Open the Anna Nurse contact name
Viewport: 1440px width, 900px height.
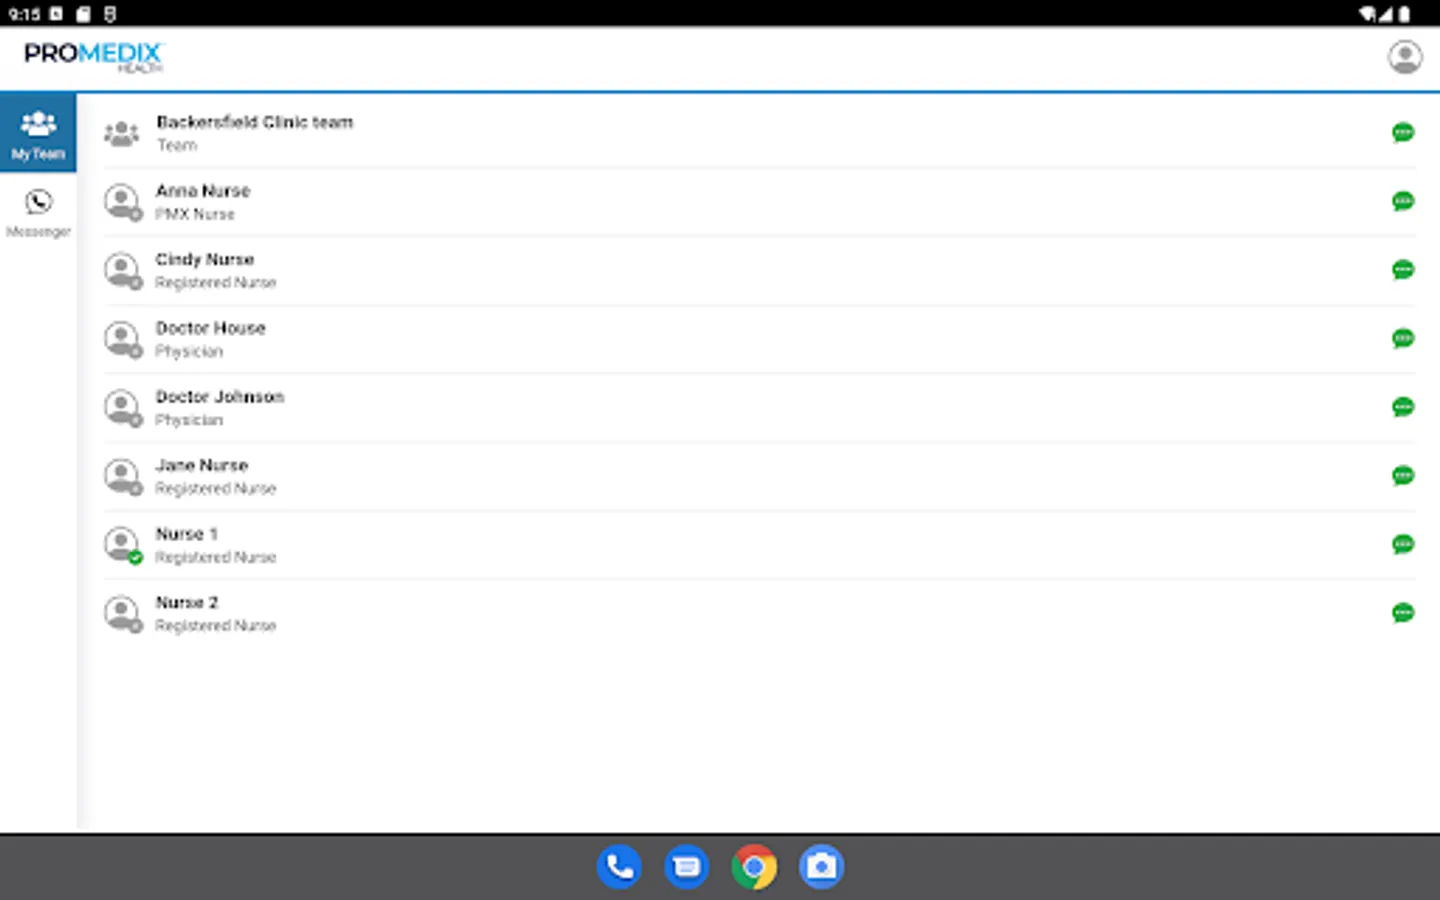pos(203,191)
